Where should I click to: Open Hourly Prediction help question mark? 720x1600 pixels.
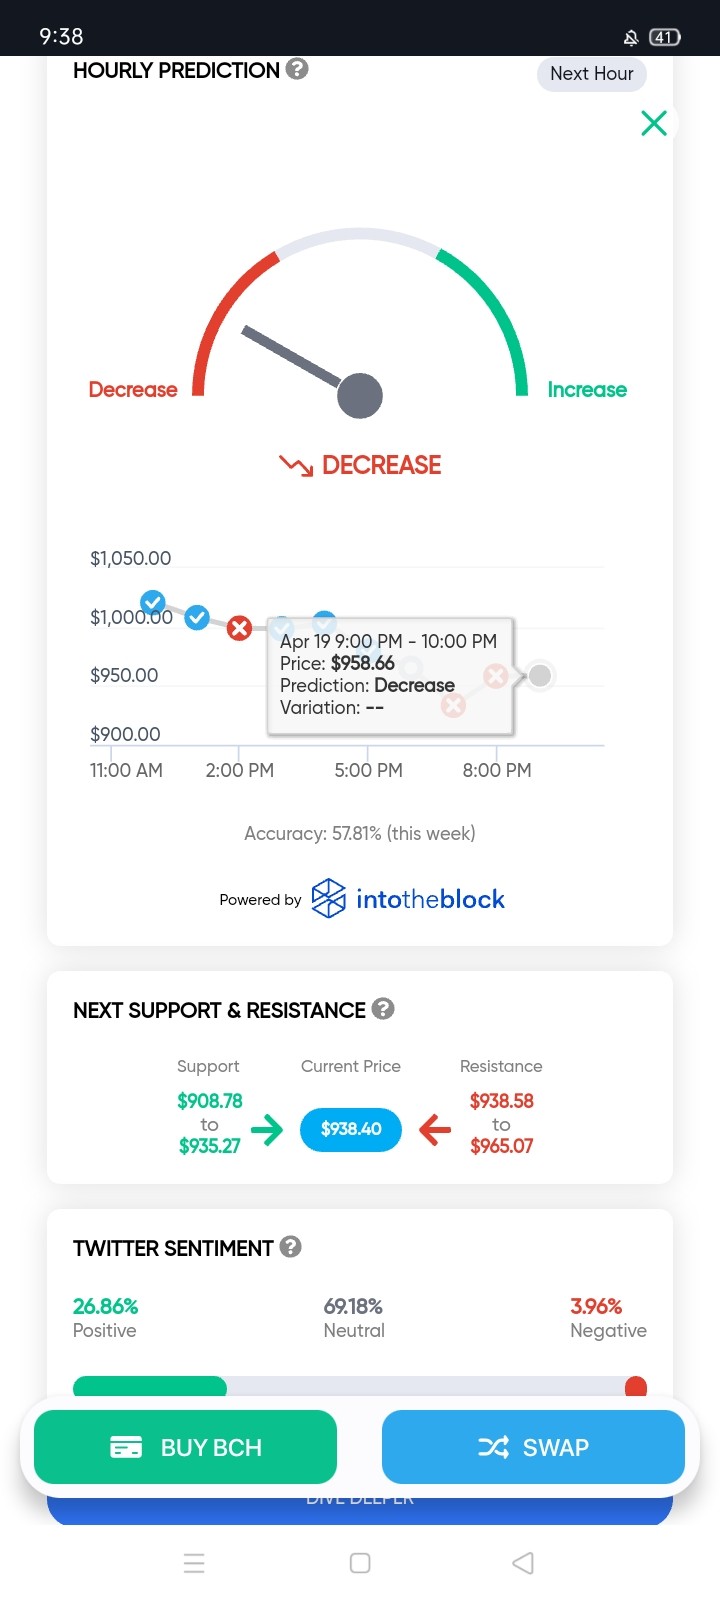tap(297, 69)
